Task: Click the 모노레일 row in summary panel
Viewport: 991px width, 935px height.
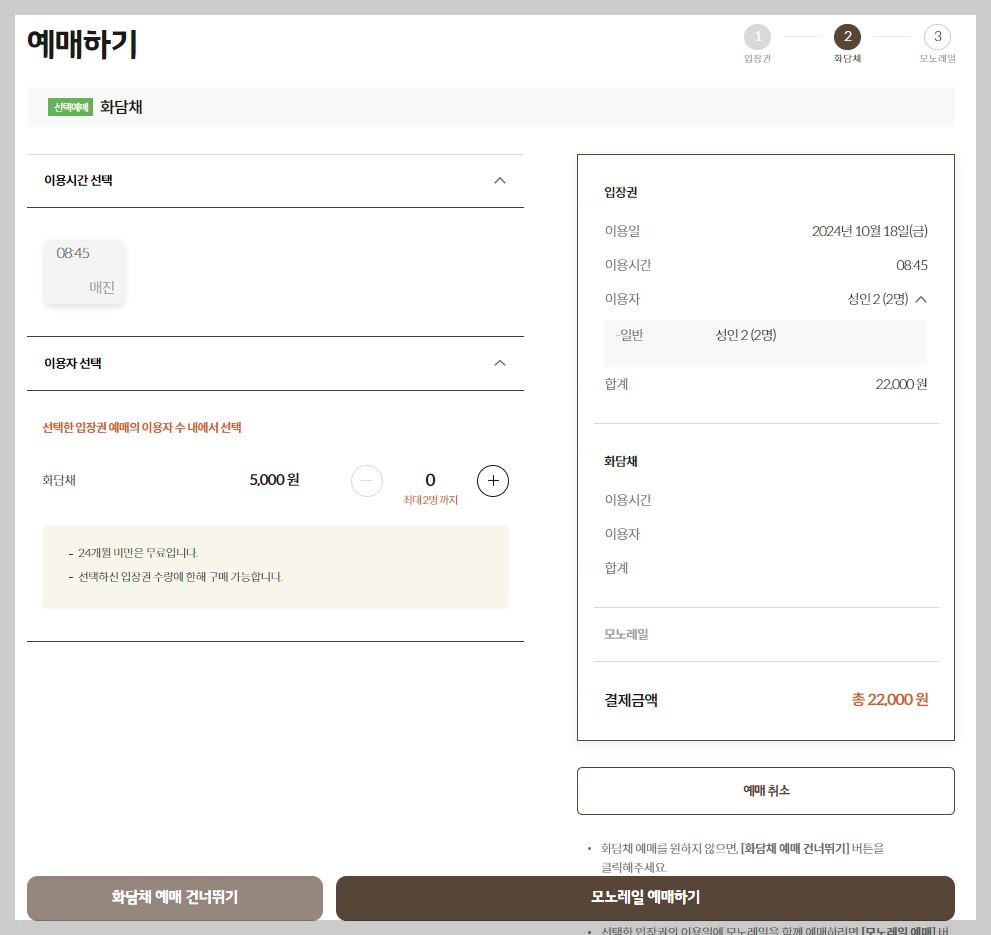Action: (765, 634)
